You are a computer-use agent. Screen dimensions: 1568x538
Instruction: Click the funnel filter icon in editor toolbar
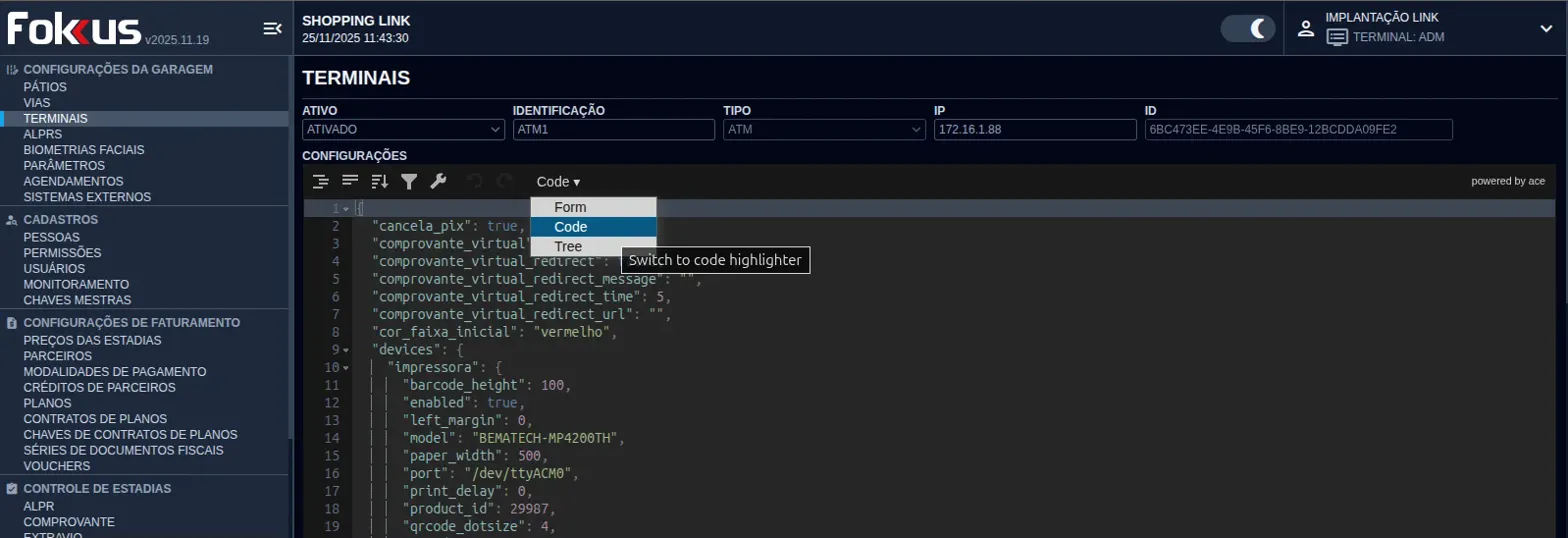[x=409, y=181]
